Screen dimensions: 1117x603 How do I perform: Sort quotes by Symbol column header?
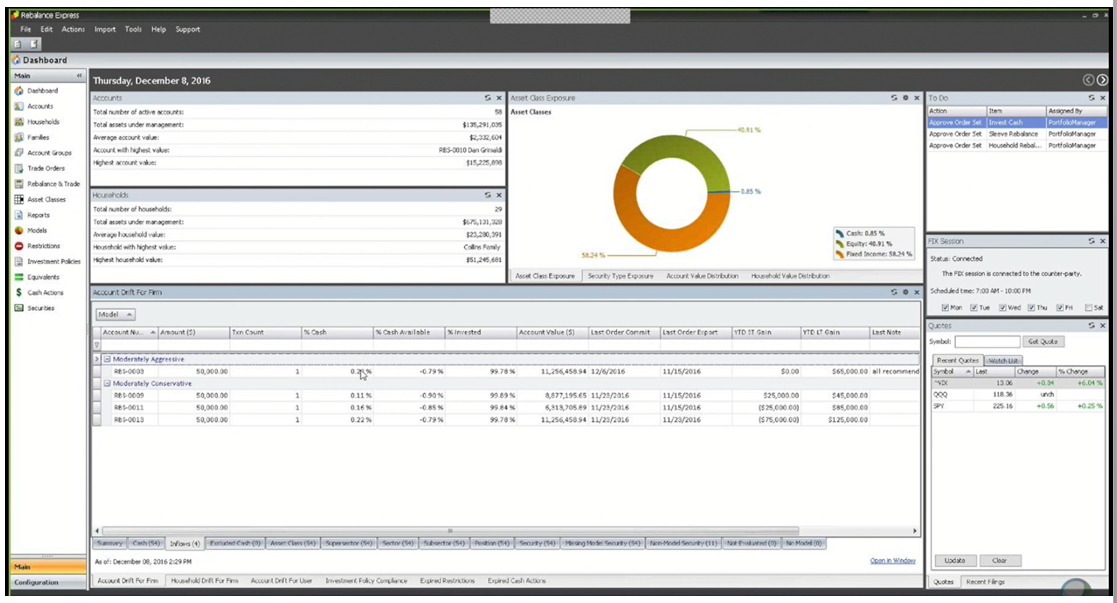(952, 371)
